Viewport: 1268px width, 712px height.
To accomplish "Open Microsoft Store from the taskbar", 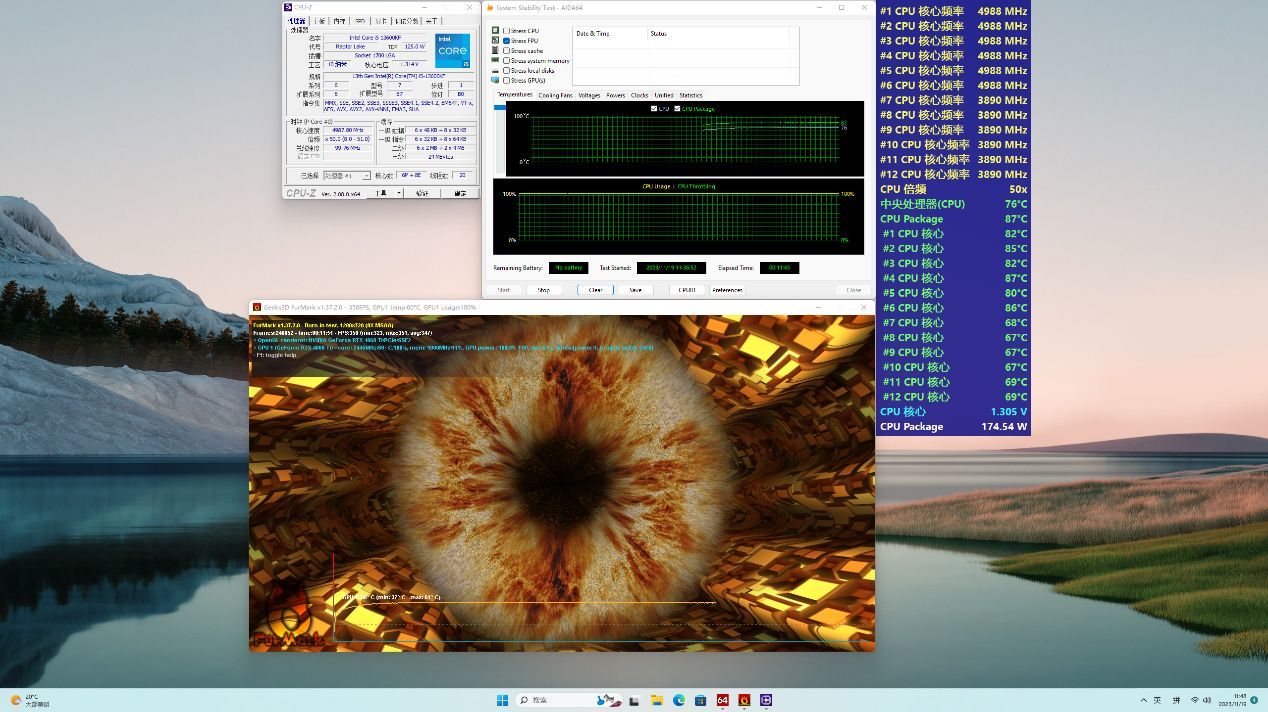I will [700, 700].
